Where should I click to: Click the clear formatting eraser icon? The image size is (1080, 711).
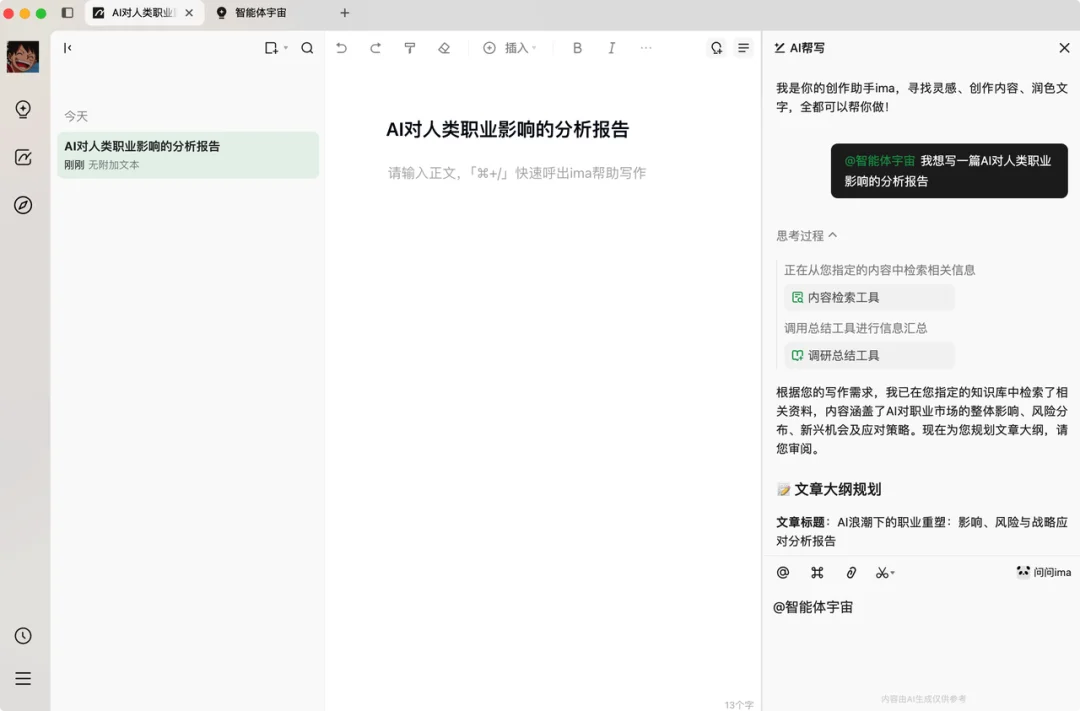coord(444,47)
